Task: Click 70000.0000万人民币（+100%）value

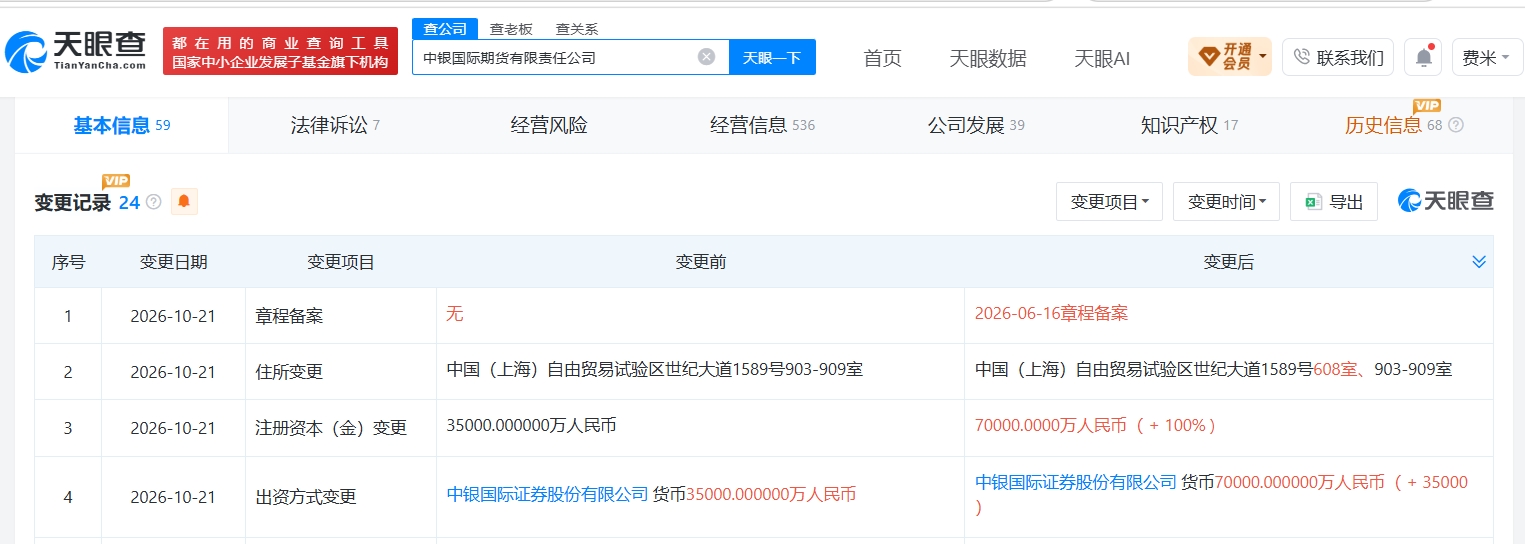Action: point(1096,425)
